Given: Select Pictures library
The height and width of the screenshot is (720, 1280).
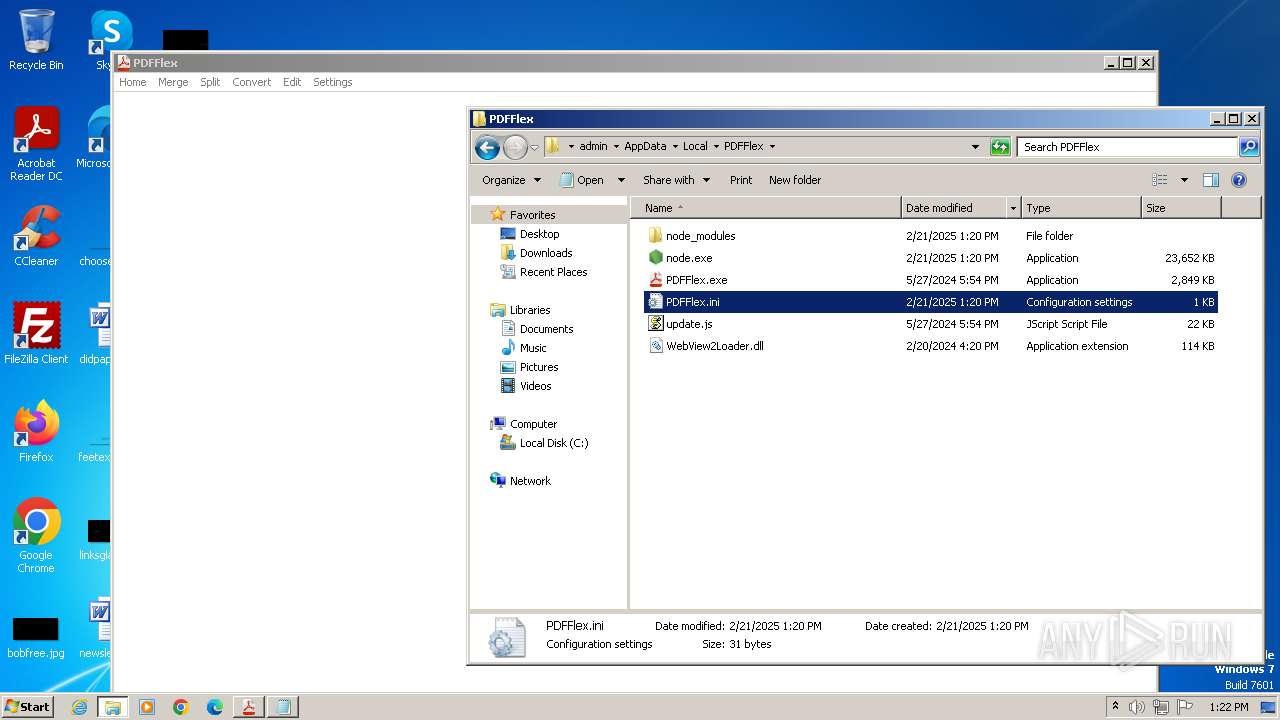Looking at the screenshot, I should coord(539,367).
